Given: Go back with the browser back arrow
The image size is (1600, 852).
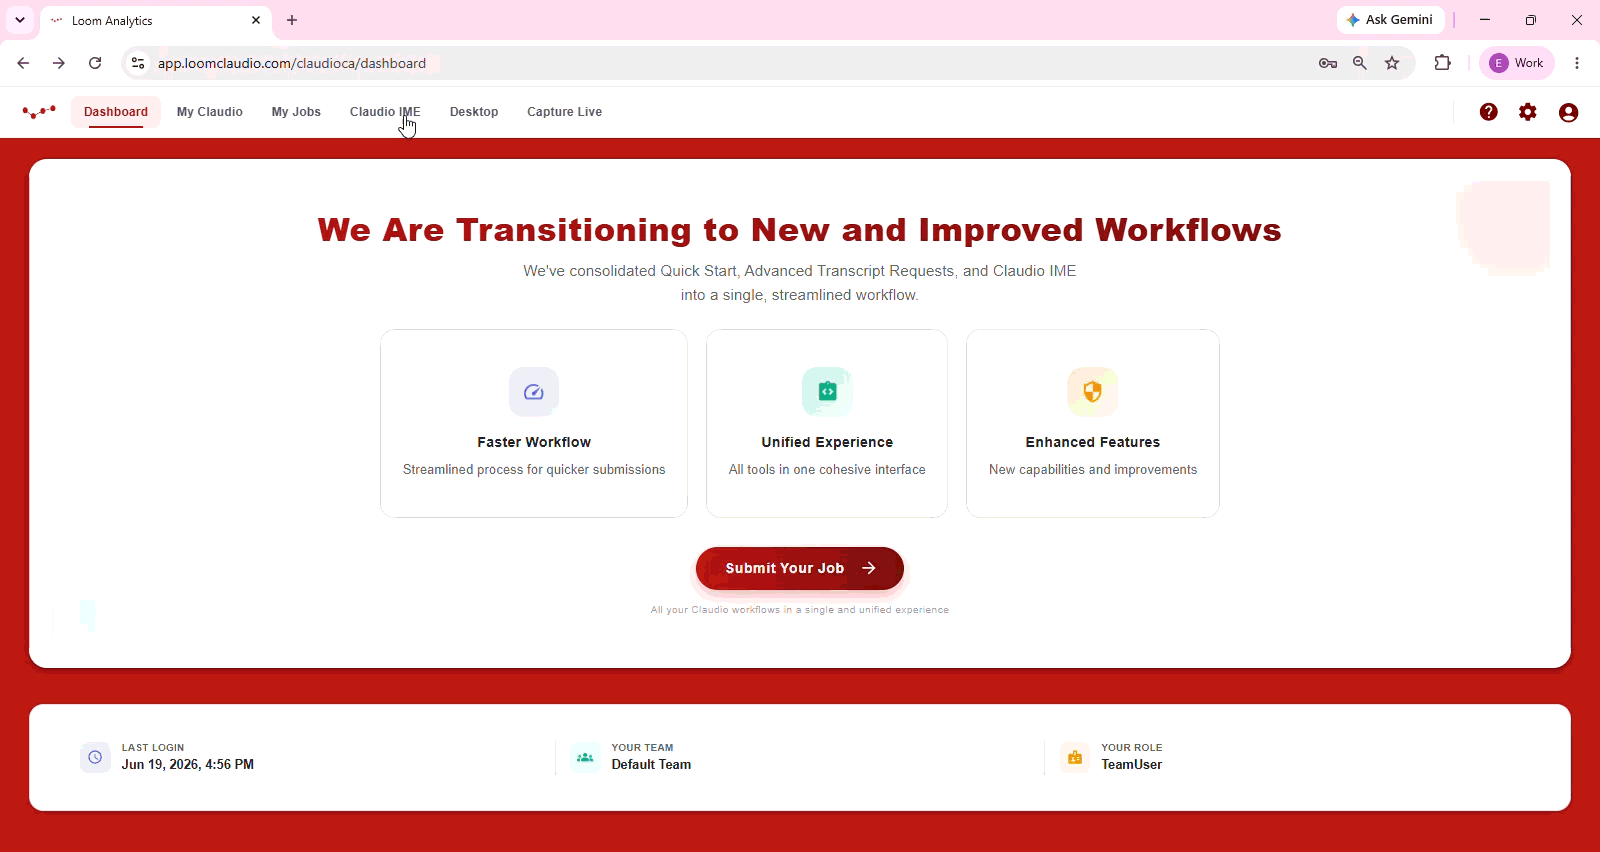Looking at the screenshot, I should pyautogui.click(x=23, y=63).
